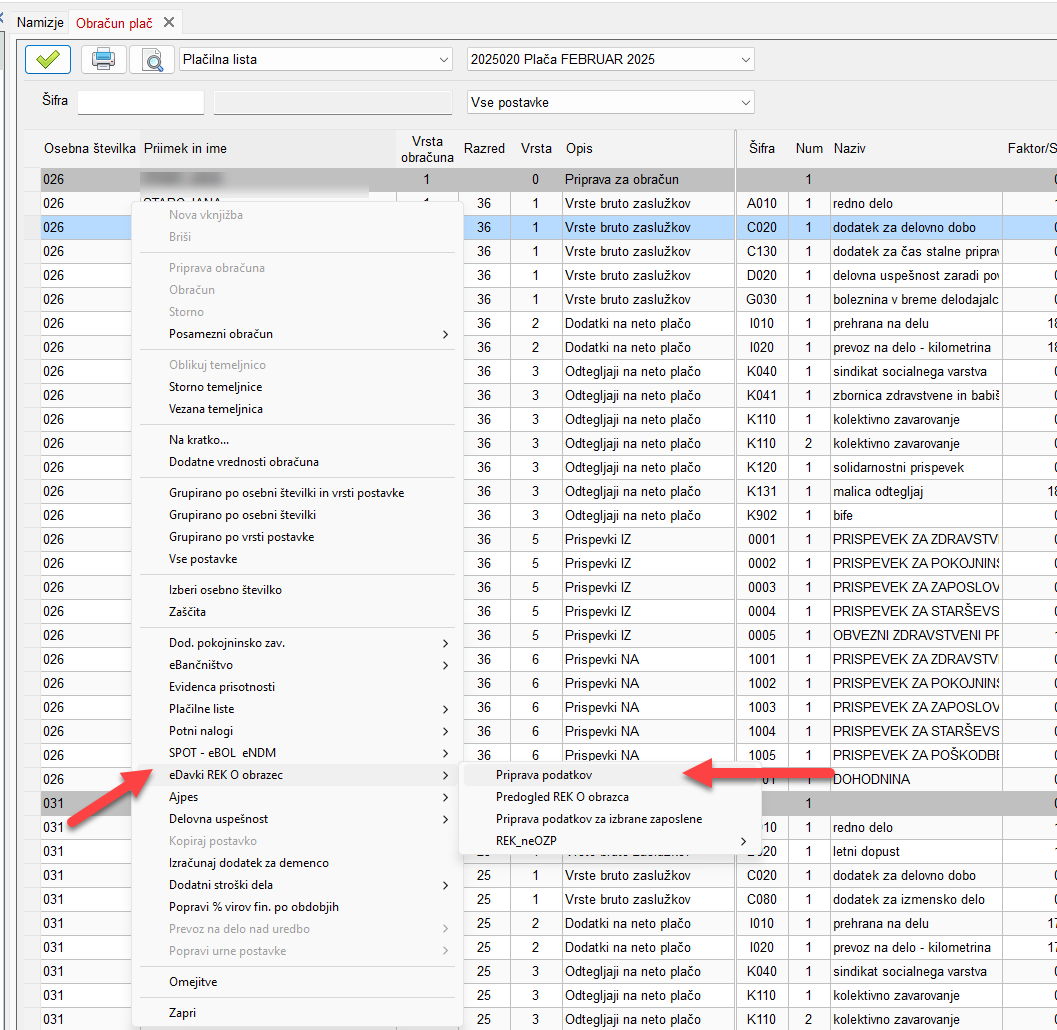Click the Razred column header
The width and height of the screenshot is (1057, 1030).
[x=484, y=148]
